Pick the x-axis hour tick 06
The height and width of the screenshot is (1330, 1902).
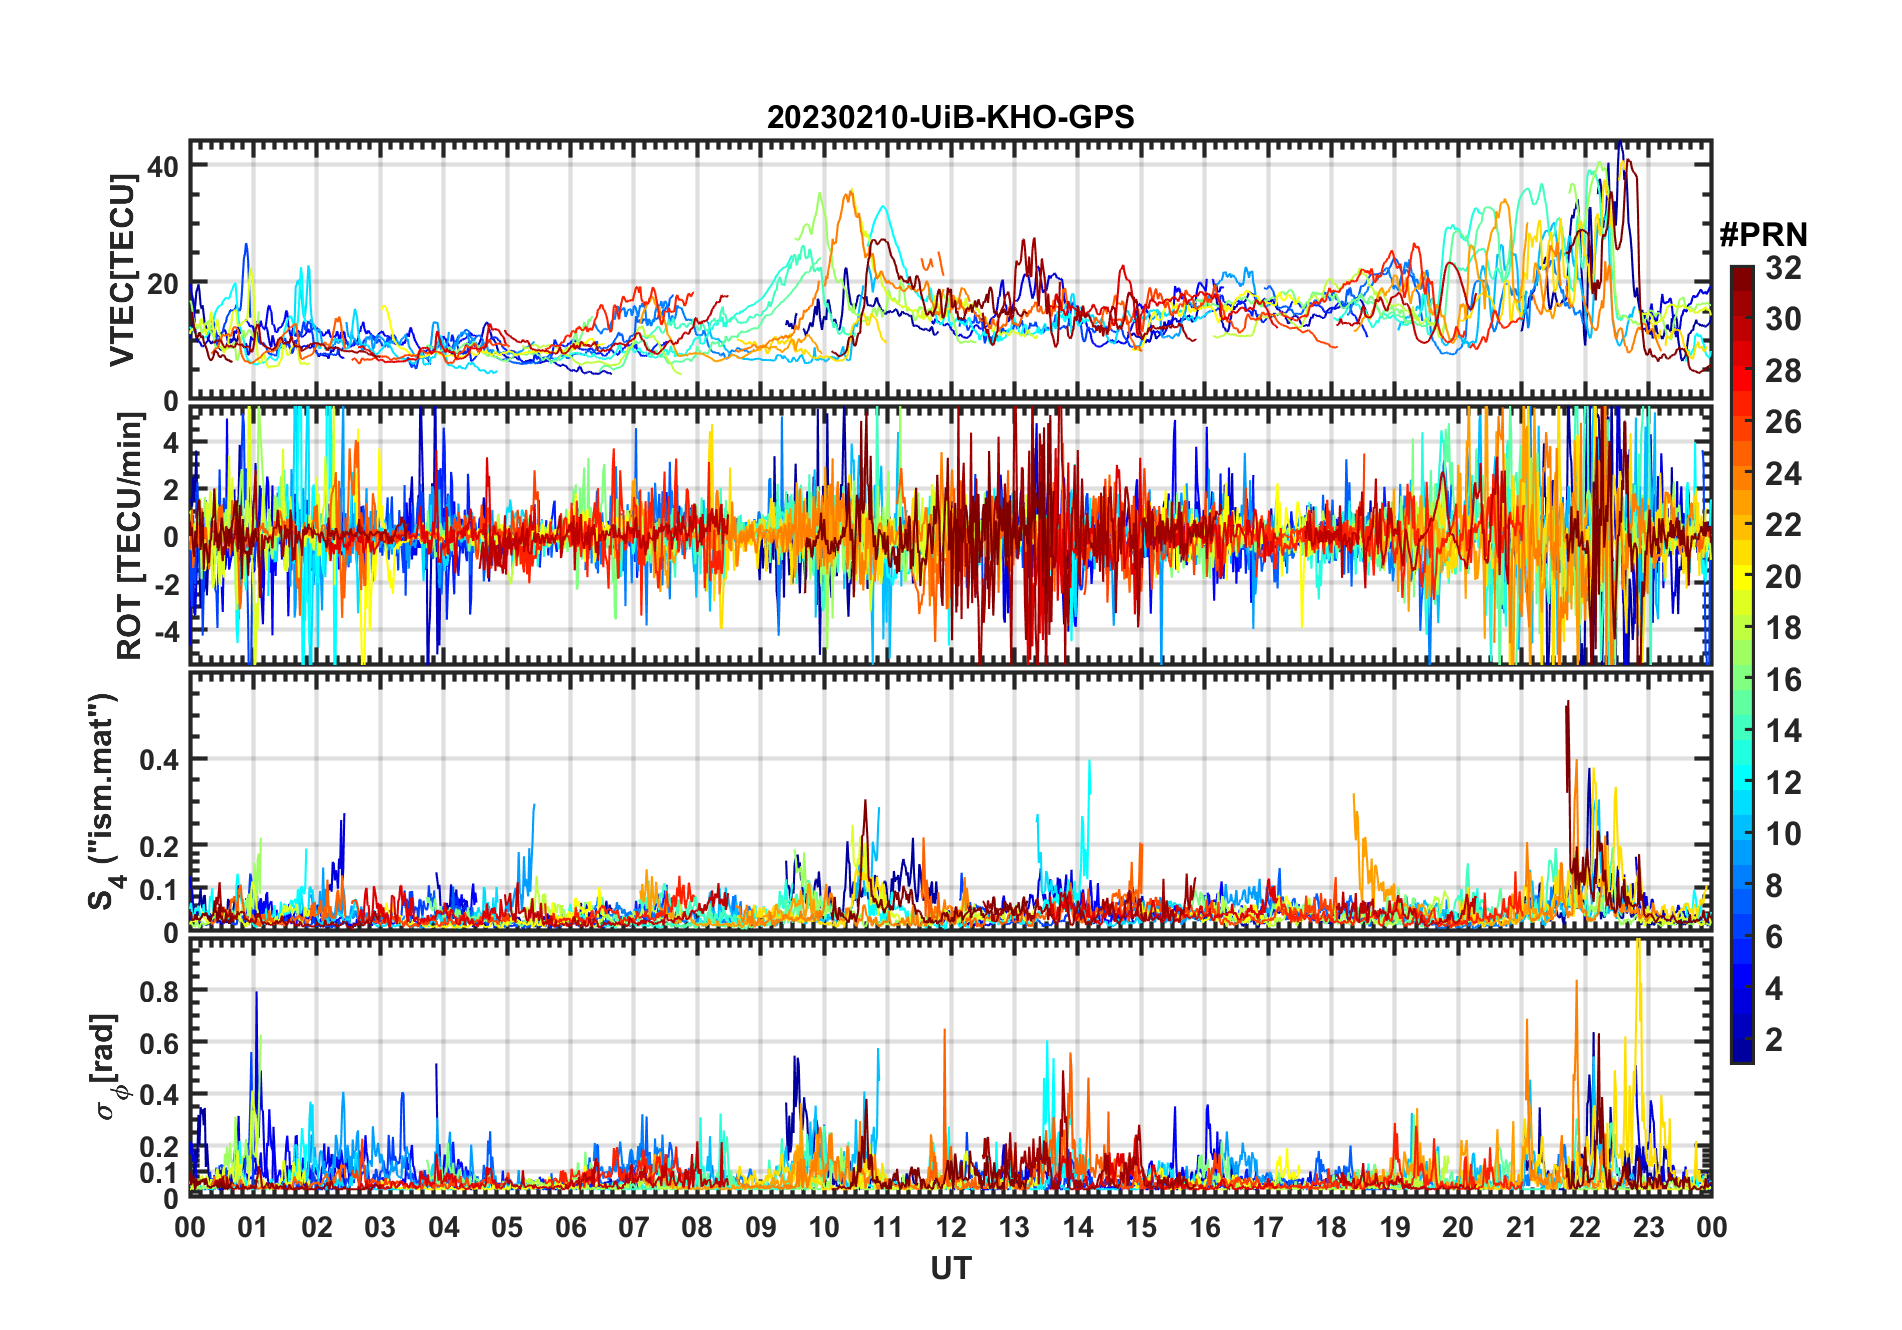coord(570,1227)
